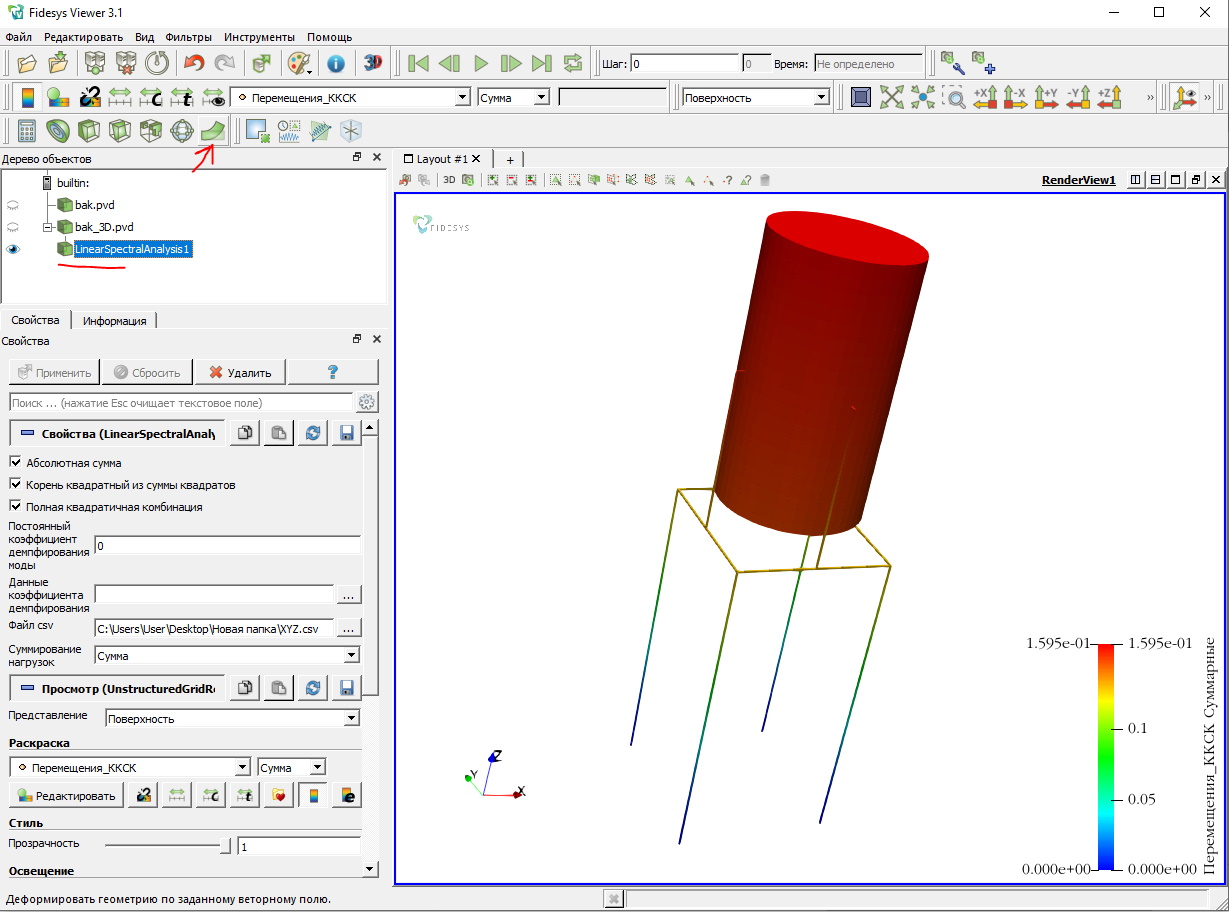Click the Применить button
This screenshot has width=1229, height=912.
coord(54,372)
